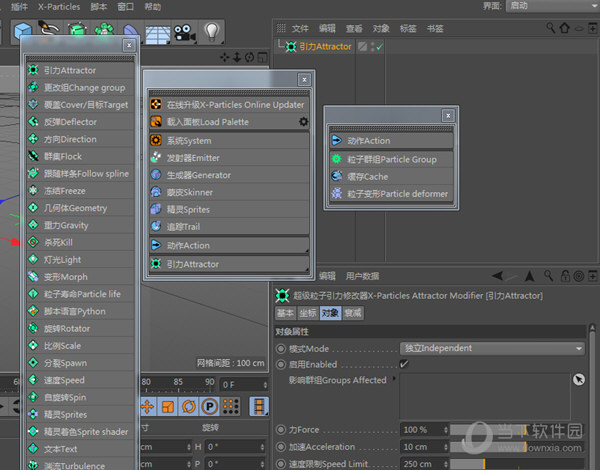Select 反弹Deflector modifier
This screenshot has height=470, width=600.
pyautogui.click(x=80, y=122)
